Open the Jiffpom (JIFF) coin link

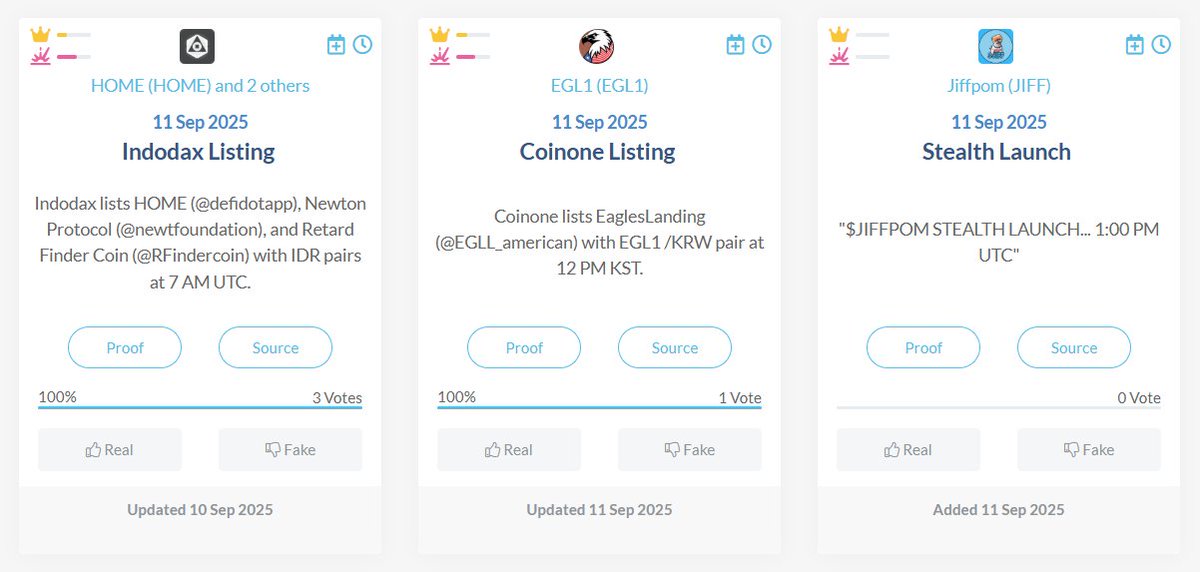pyautogui.click(x=999, y=86)
